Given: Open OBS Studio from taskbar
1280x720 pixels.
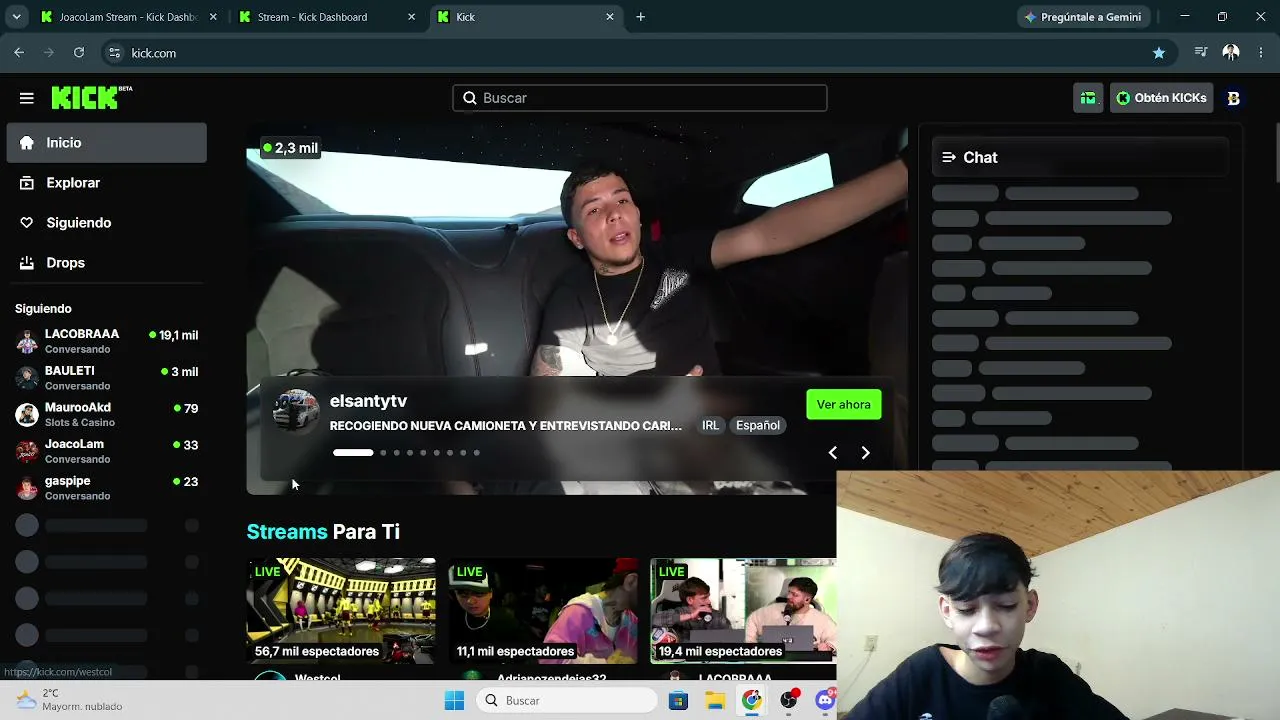Looking at the screenshot, I should pyautogui.click(x=789, y=701).
